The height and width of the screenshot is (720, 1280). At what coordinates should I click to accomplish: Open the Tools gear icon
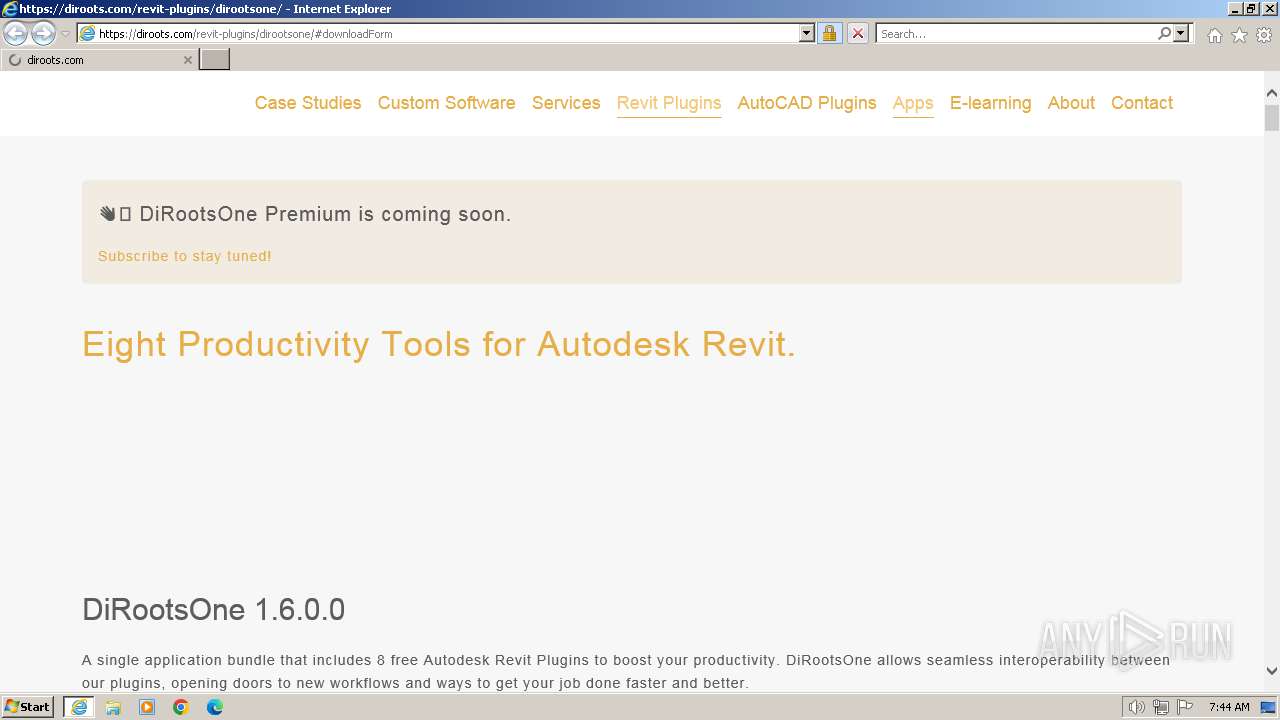1264,34
